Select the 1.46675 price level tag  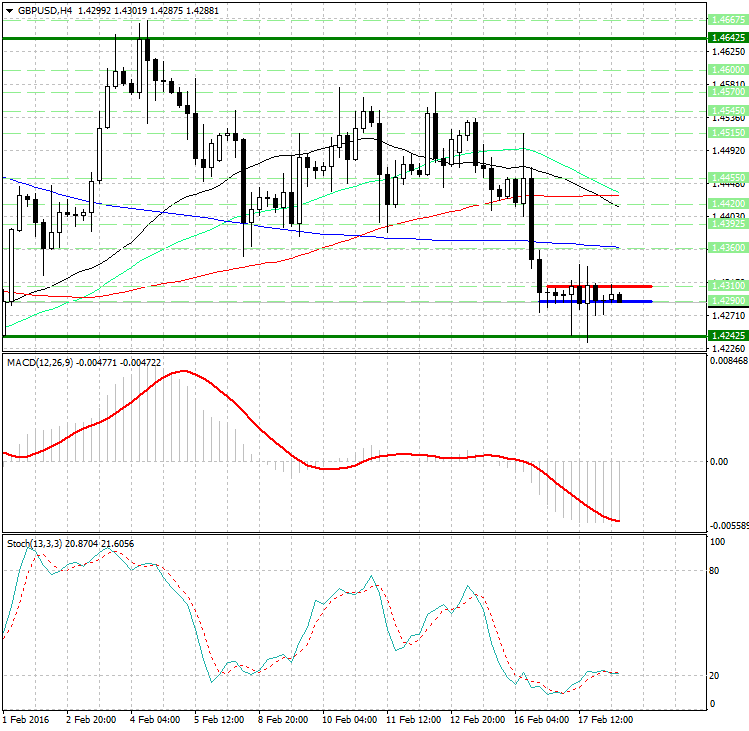tap(725, 19)
